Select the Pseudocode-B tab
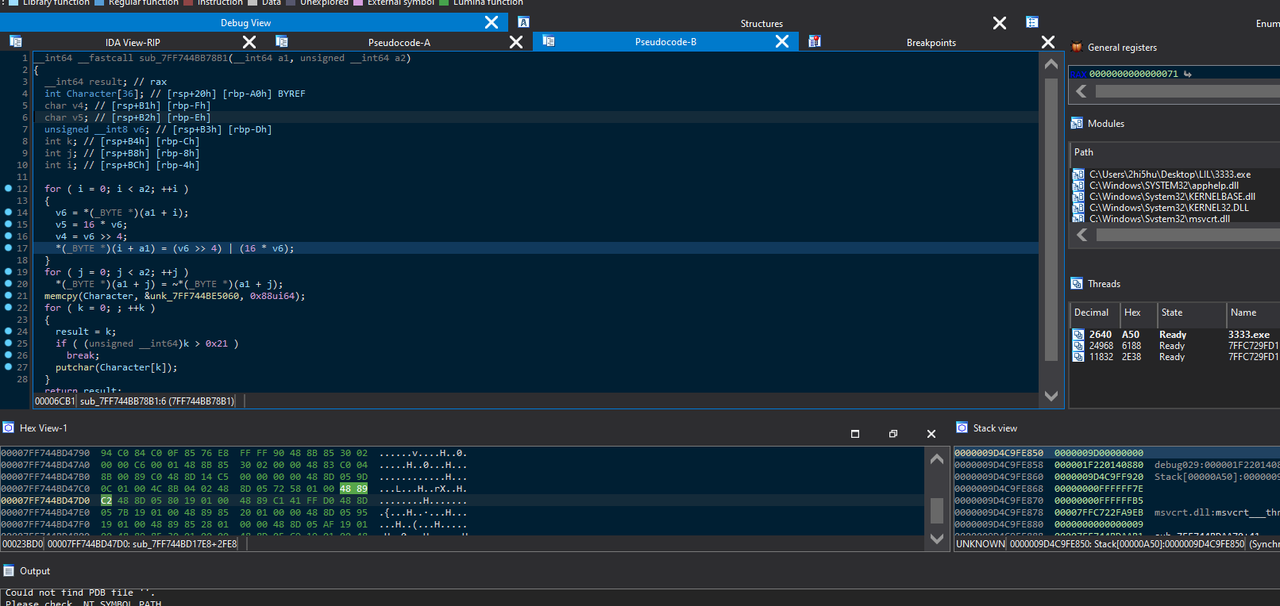 point(665,42)
